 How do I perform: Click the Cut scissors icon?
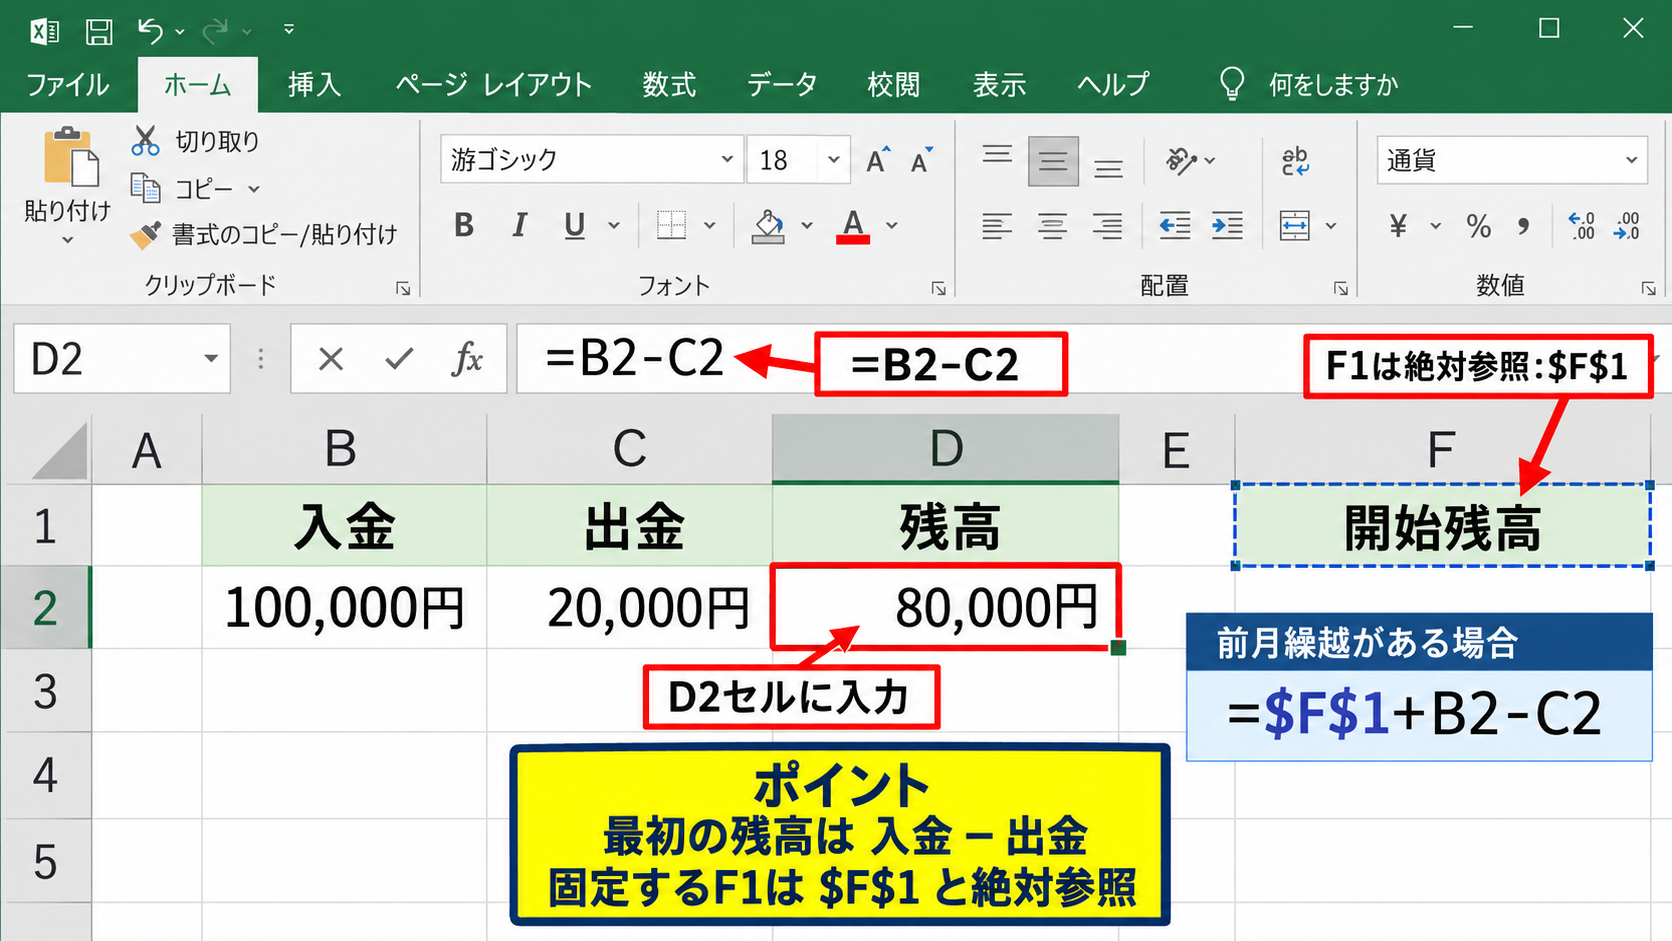click(x=145, y=141)
